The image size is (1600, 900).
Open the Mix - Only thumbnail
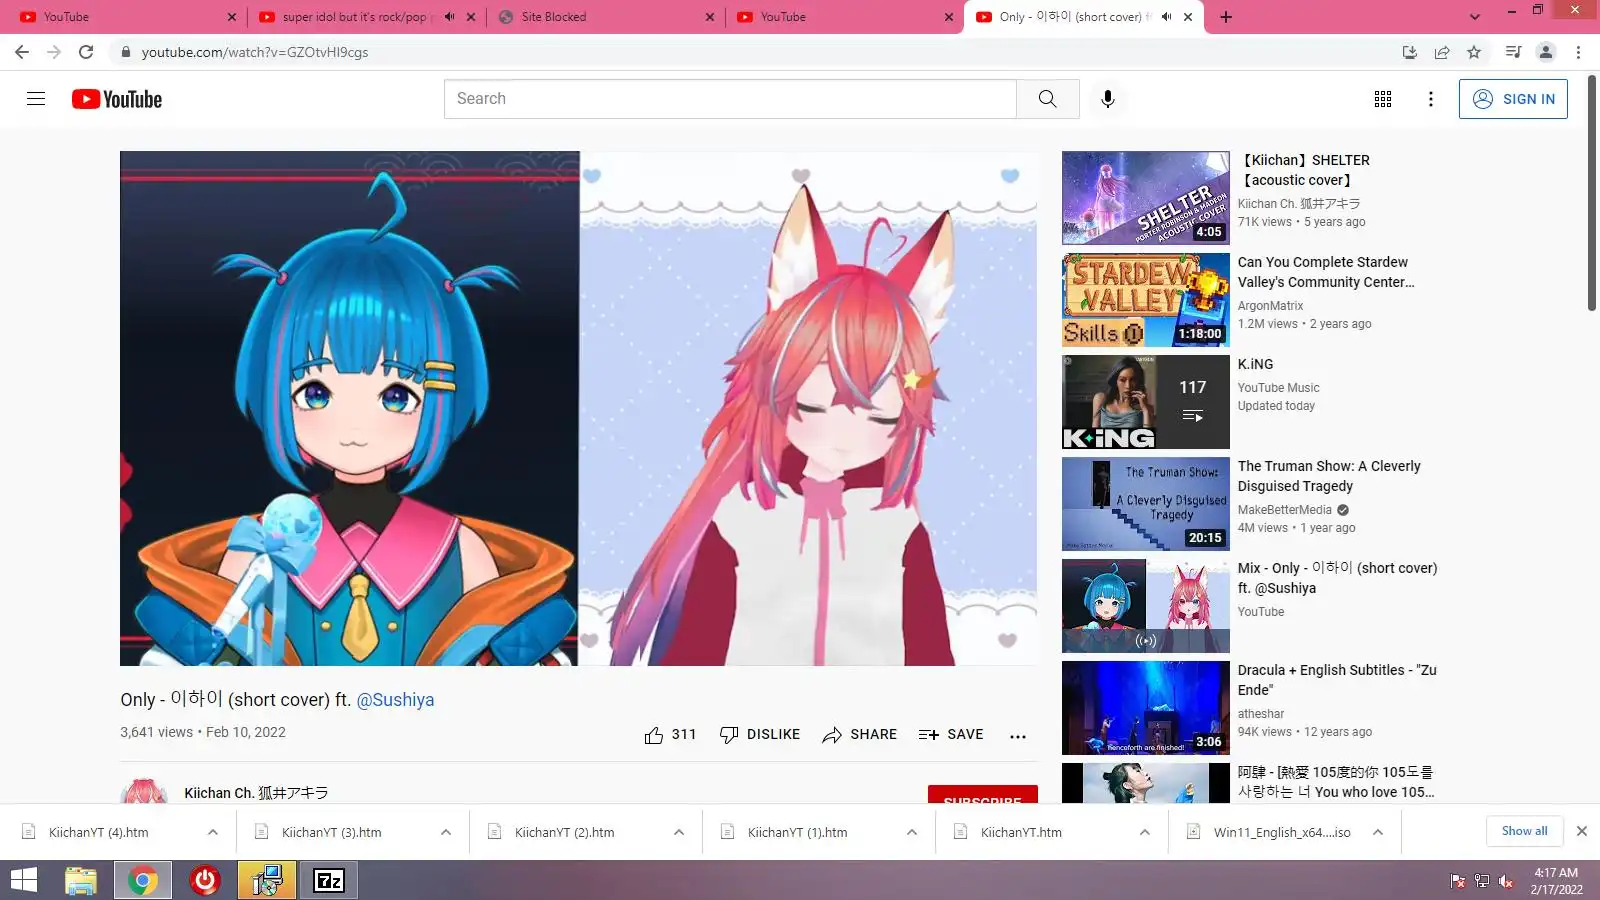point(1146,606)
